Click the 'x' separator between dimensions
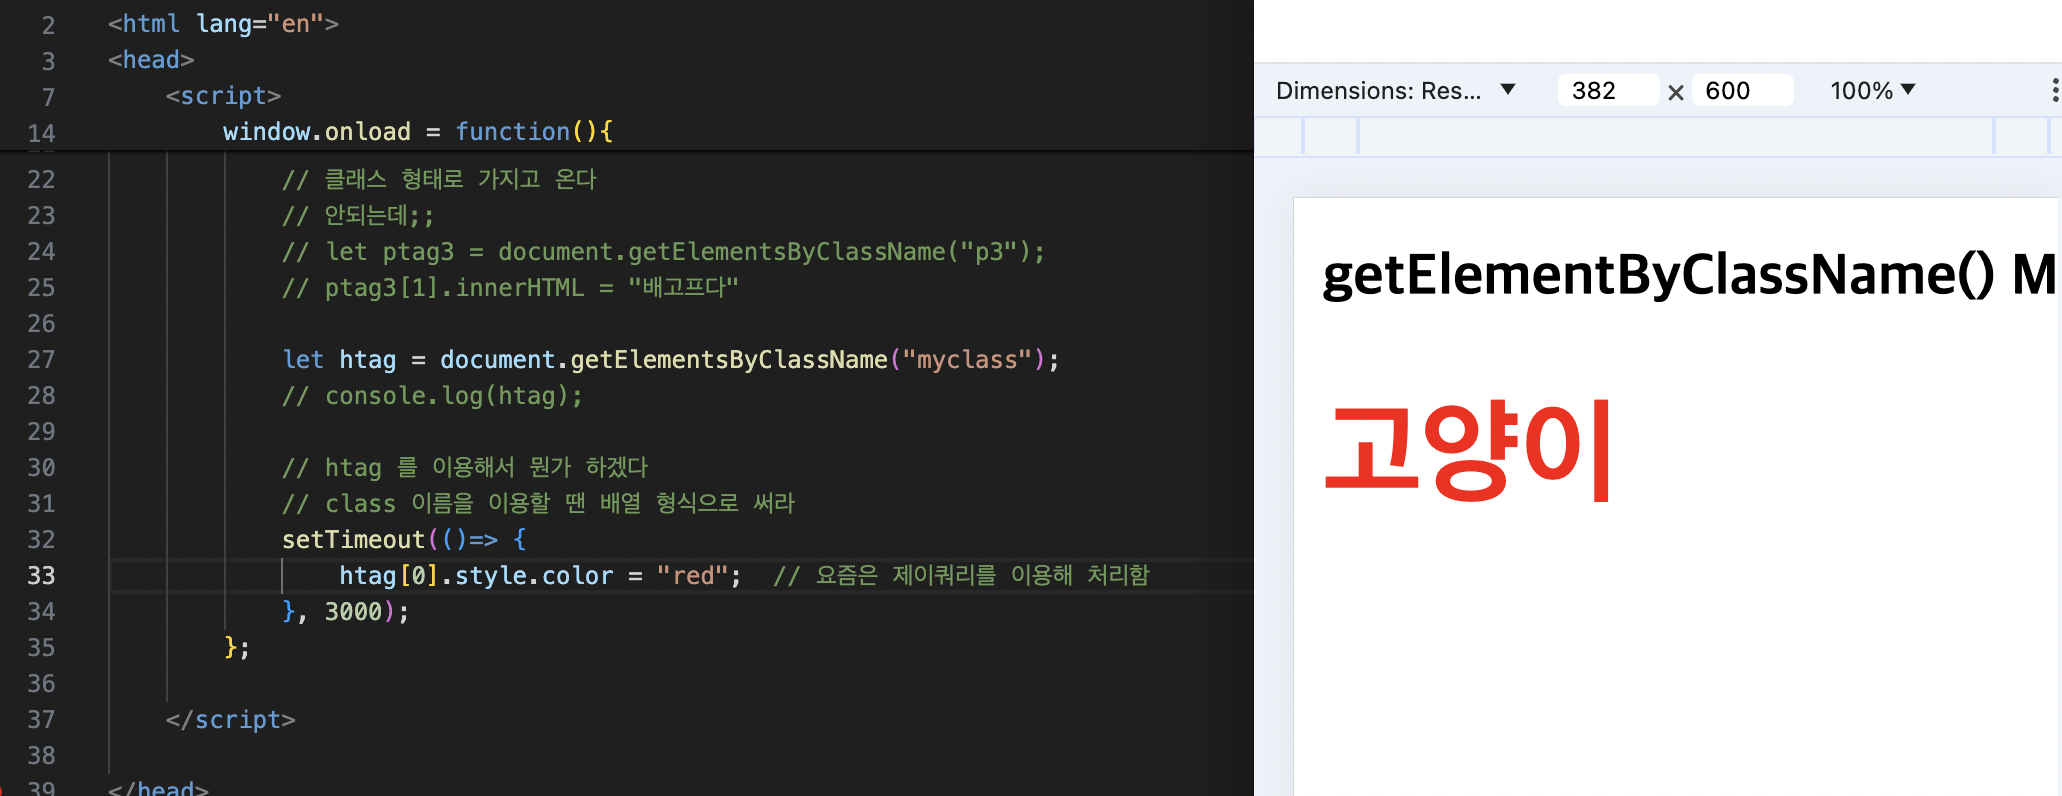The width and height of the screenshot is (2062, 796). click(x=1676, y=93)
